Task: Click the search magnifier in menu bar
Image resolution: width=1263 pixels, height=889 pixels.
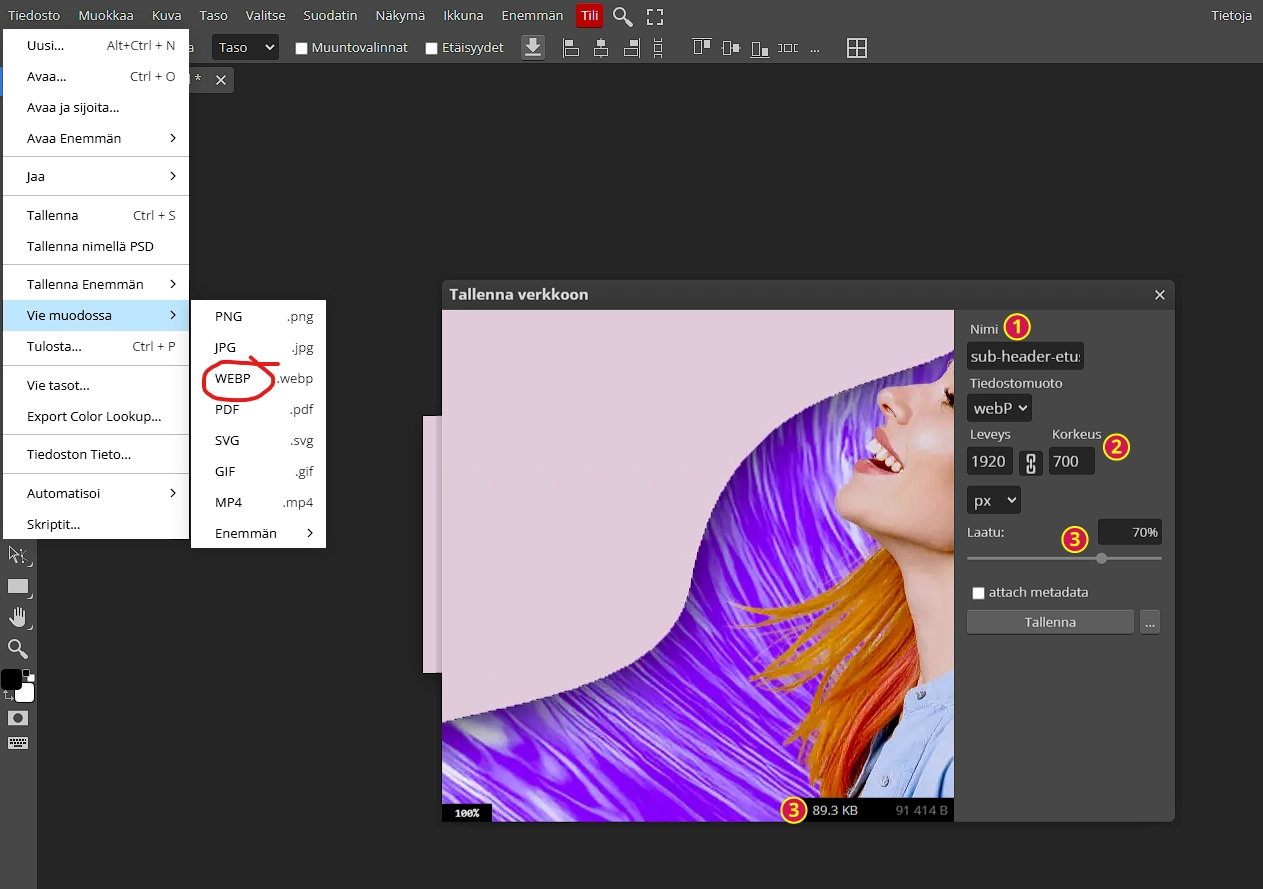Action: 623,16
